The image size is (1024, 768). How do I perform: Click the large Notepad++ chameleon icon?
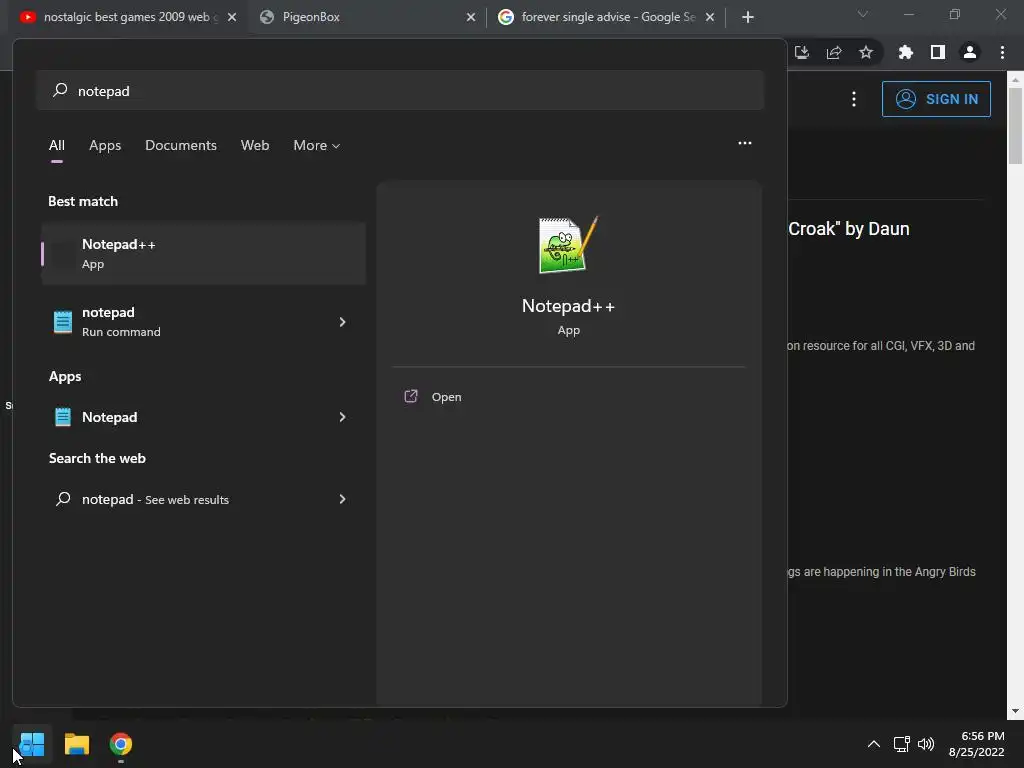point(568,245)
